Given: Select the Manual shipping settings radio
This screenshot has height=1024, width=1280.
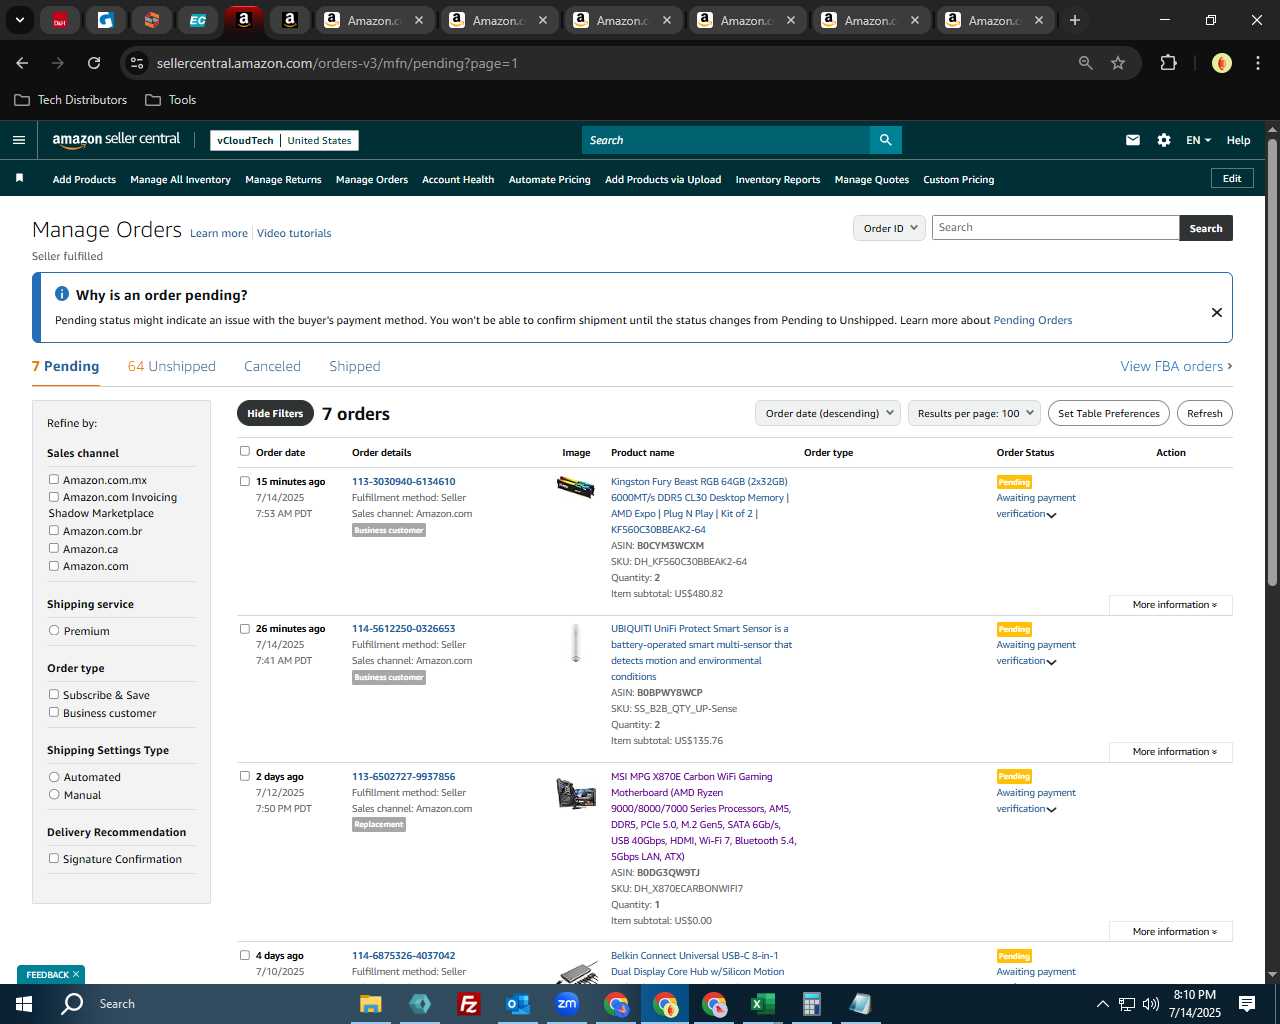Looking at the screenshot, I should point(54,795).
